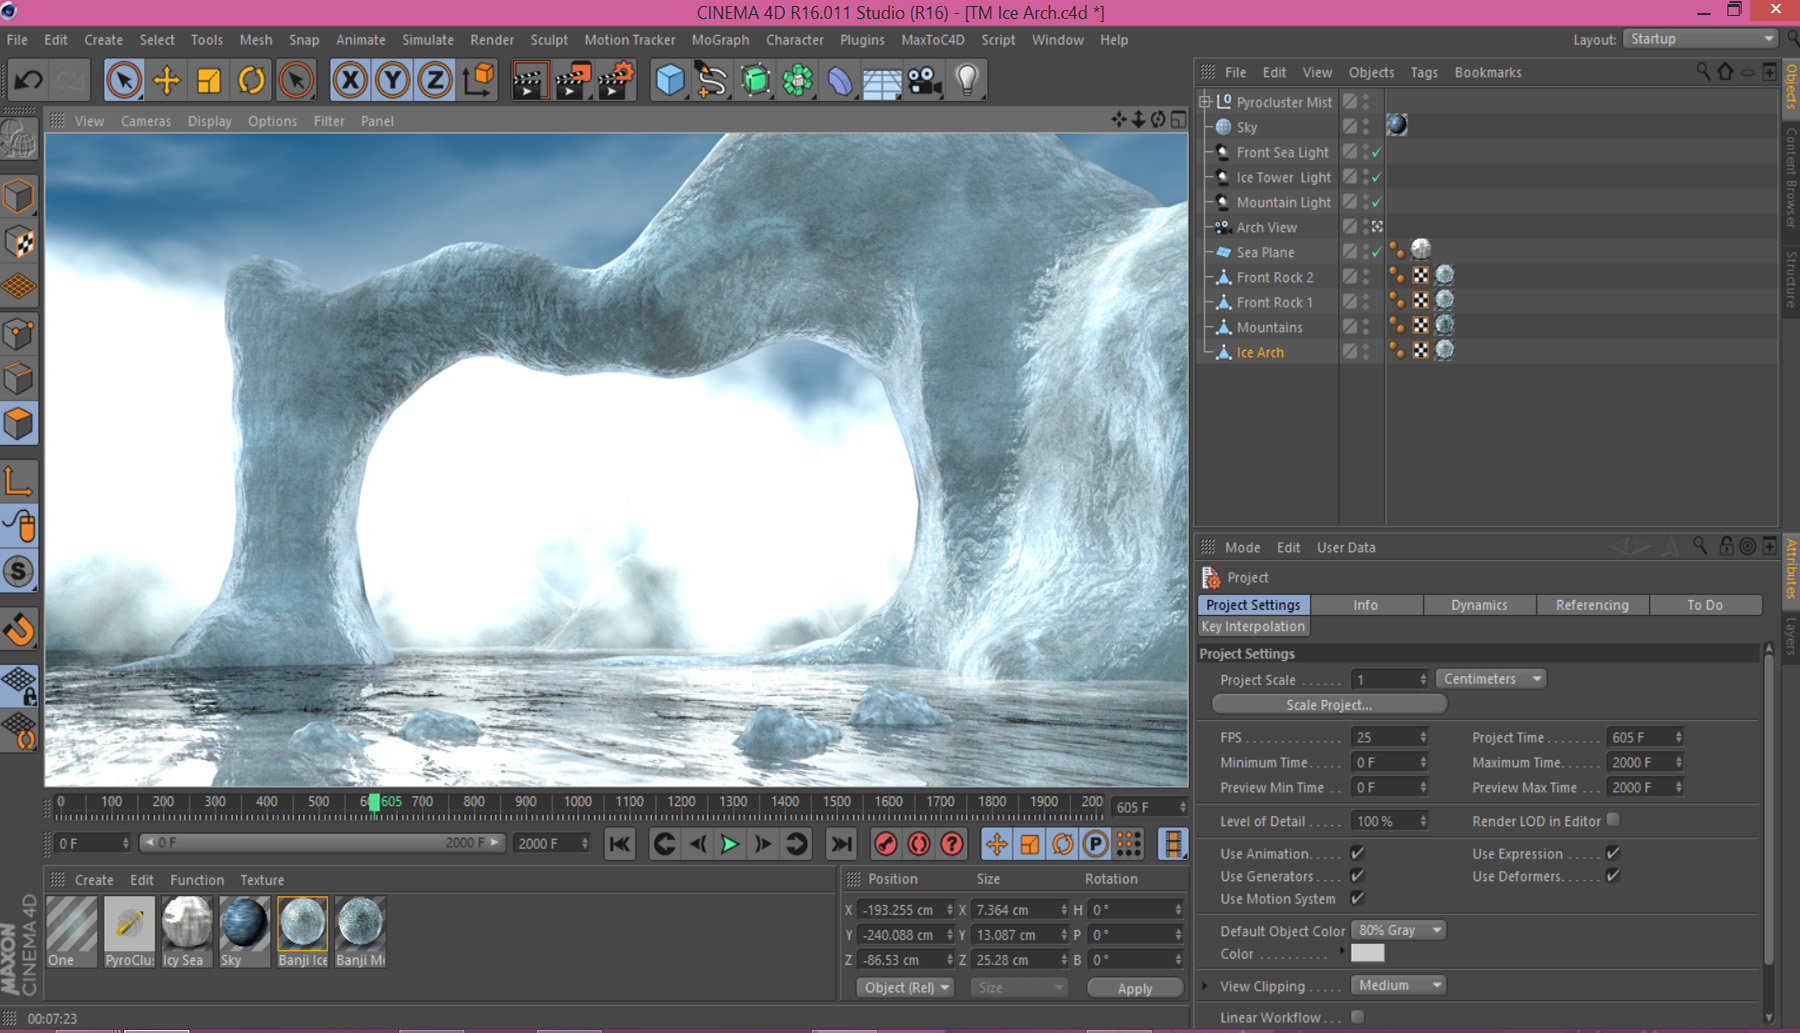Switch to the Referencing tab

1592,605
